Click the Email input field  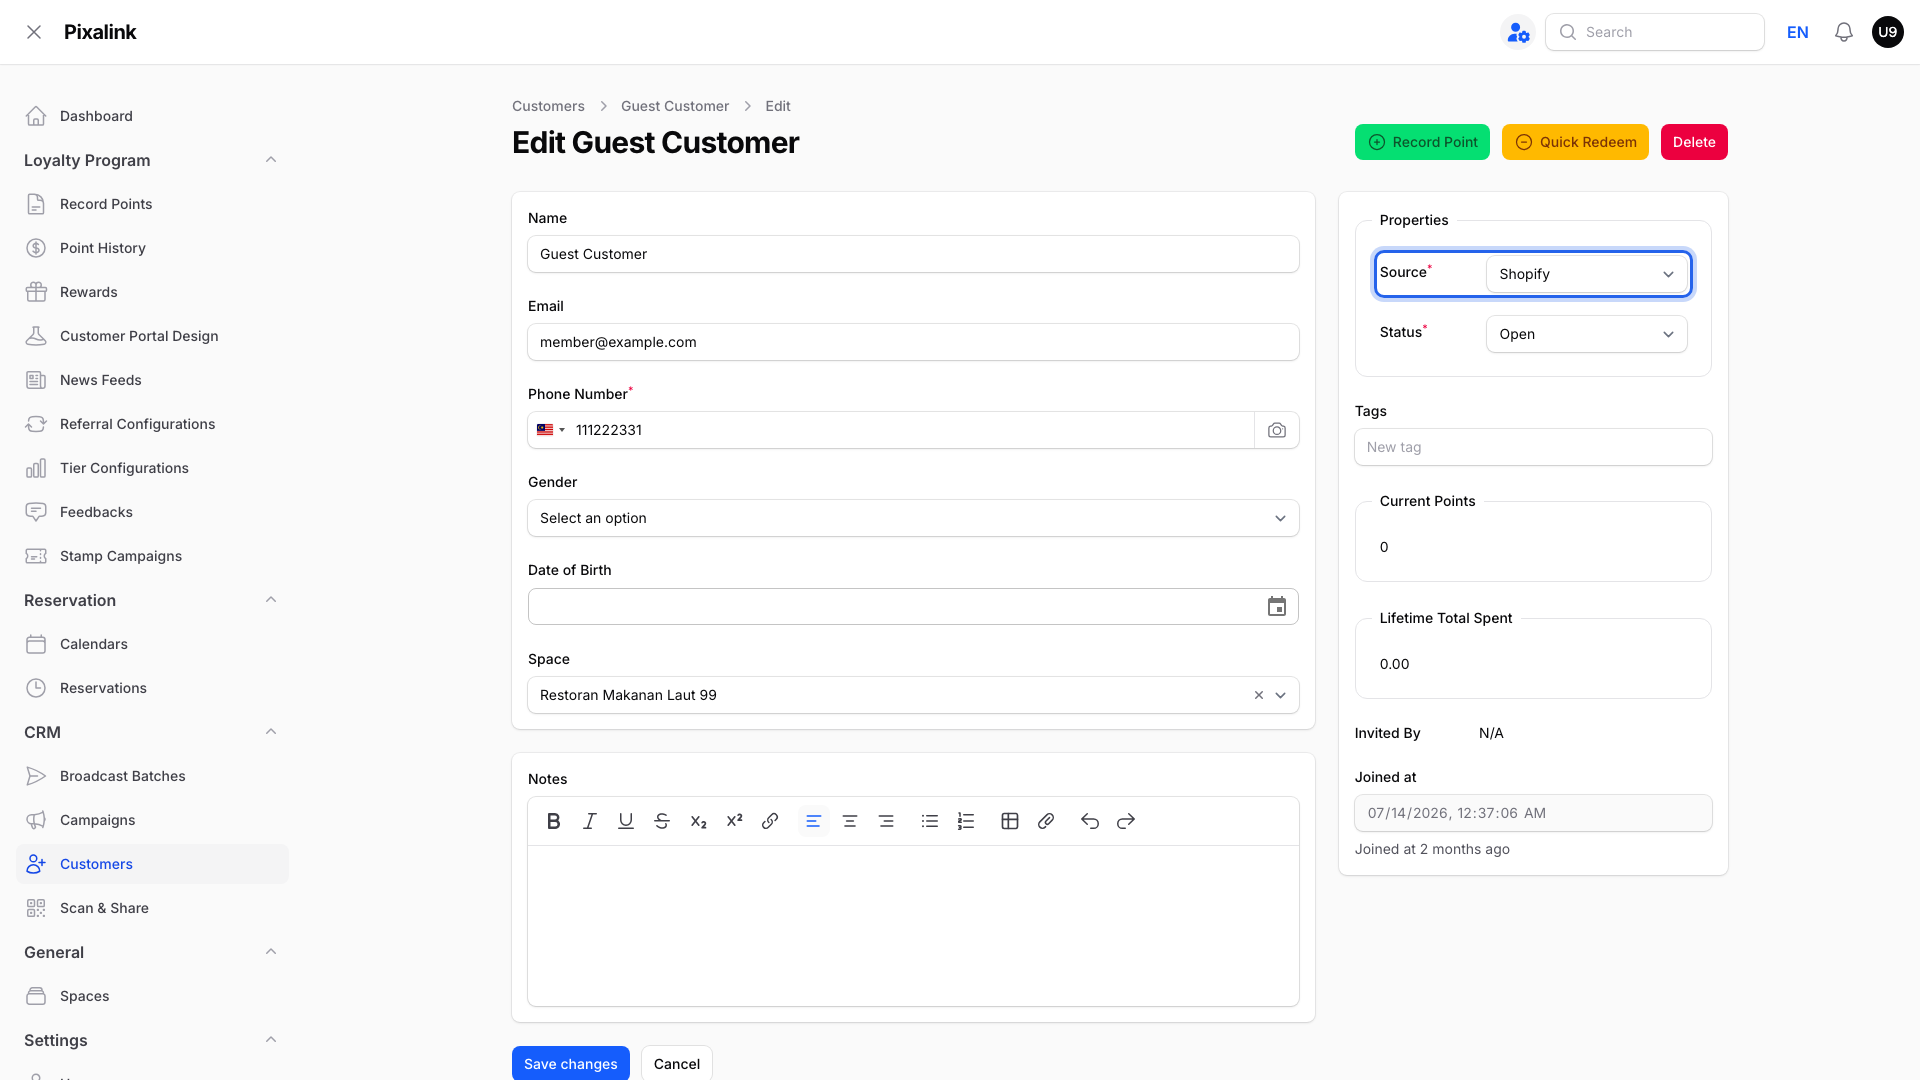pyautogui.click(x=913, y=342)
